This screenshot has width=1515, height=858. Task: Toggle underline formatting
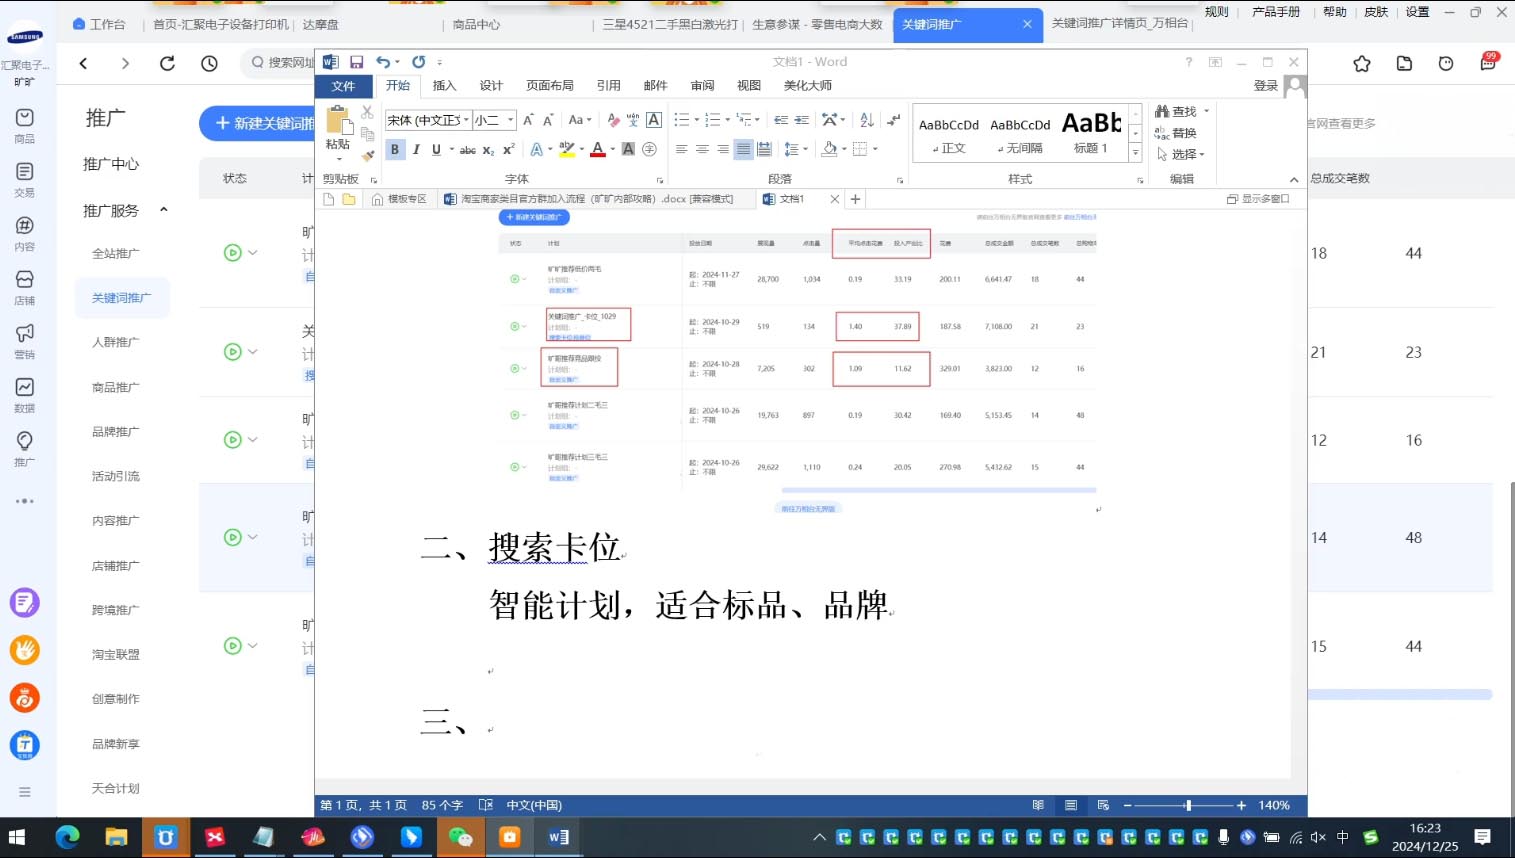point(436,150)
